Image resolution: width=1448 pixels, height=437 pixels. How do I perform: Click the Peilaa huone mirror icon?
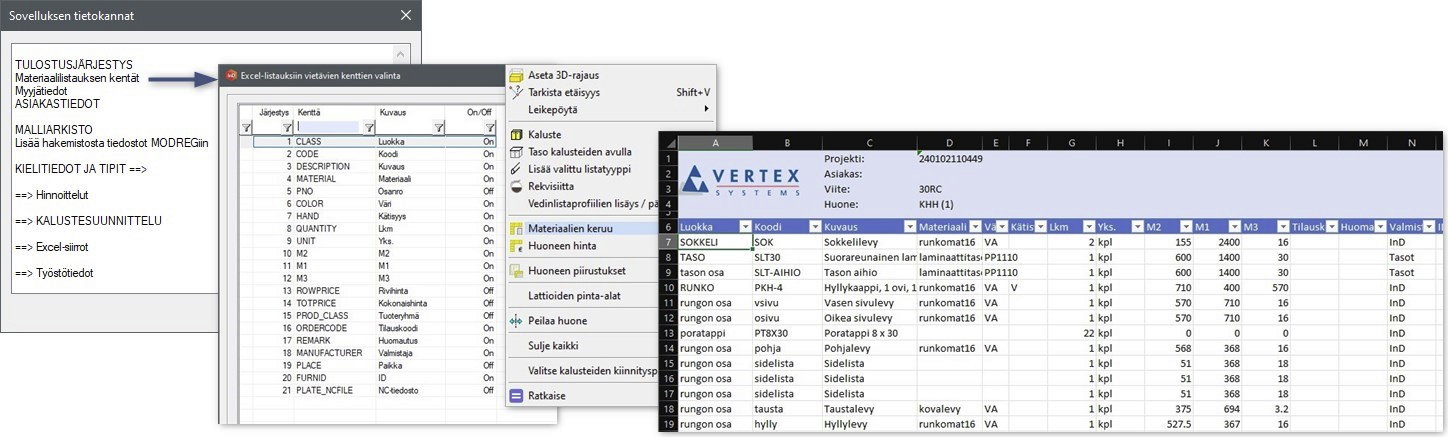pos(517,321)
